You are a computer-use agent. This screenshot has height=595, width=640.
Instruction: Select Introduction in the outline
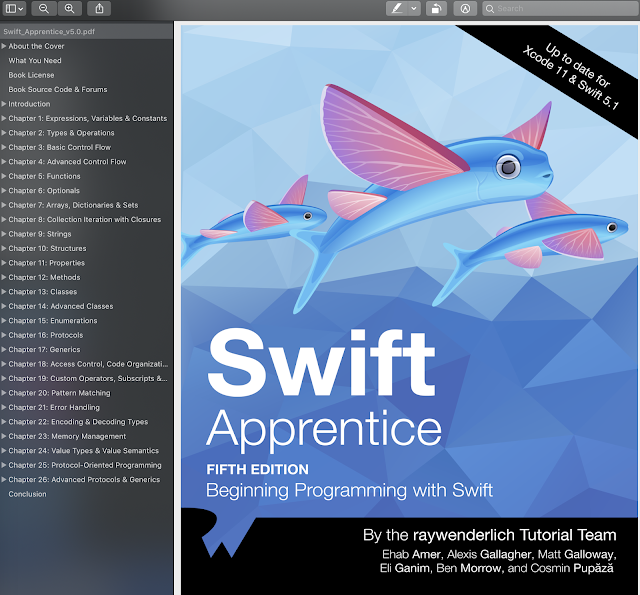click(29, 104)
